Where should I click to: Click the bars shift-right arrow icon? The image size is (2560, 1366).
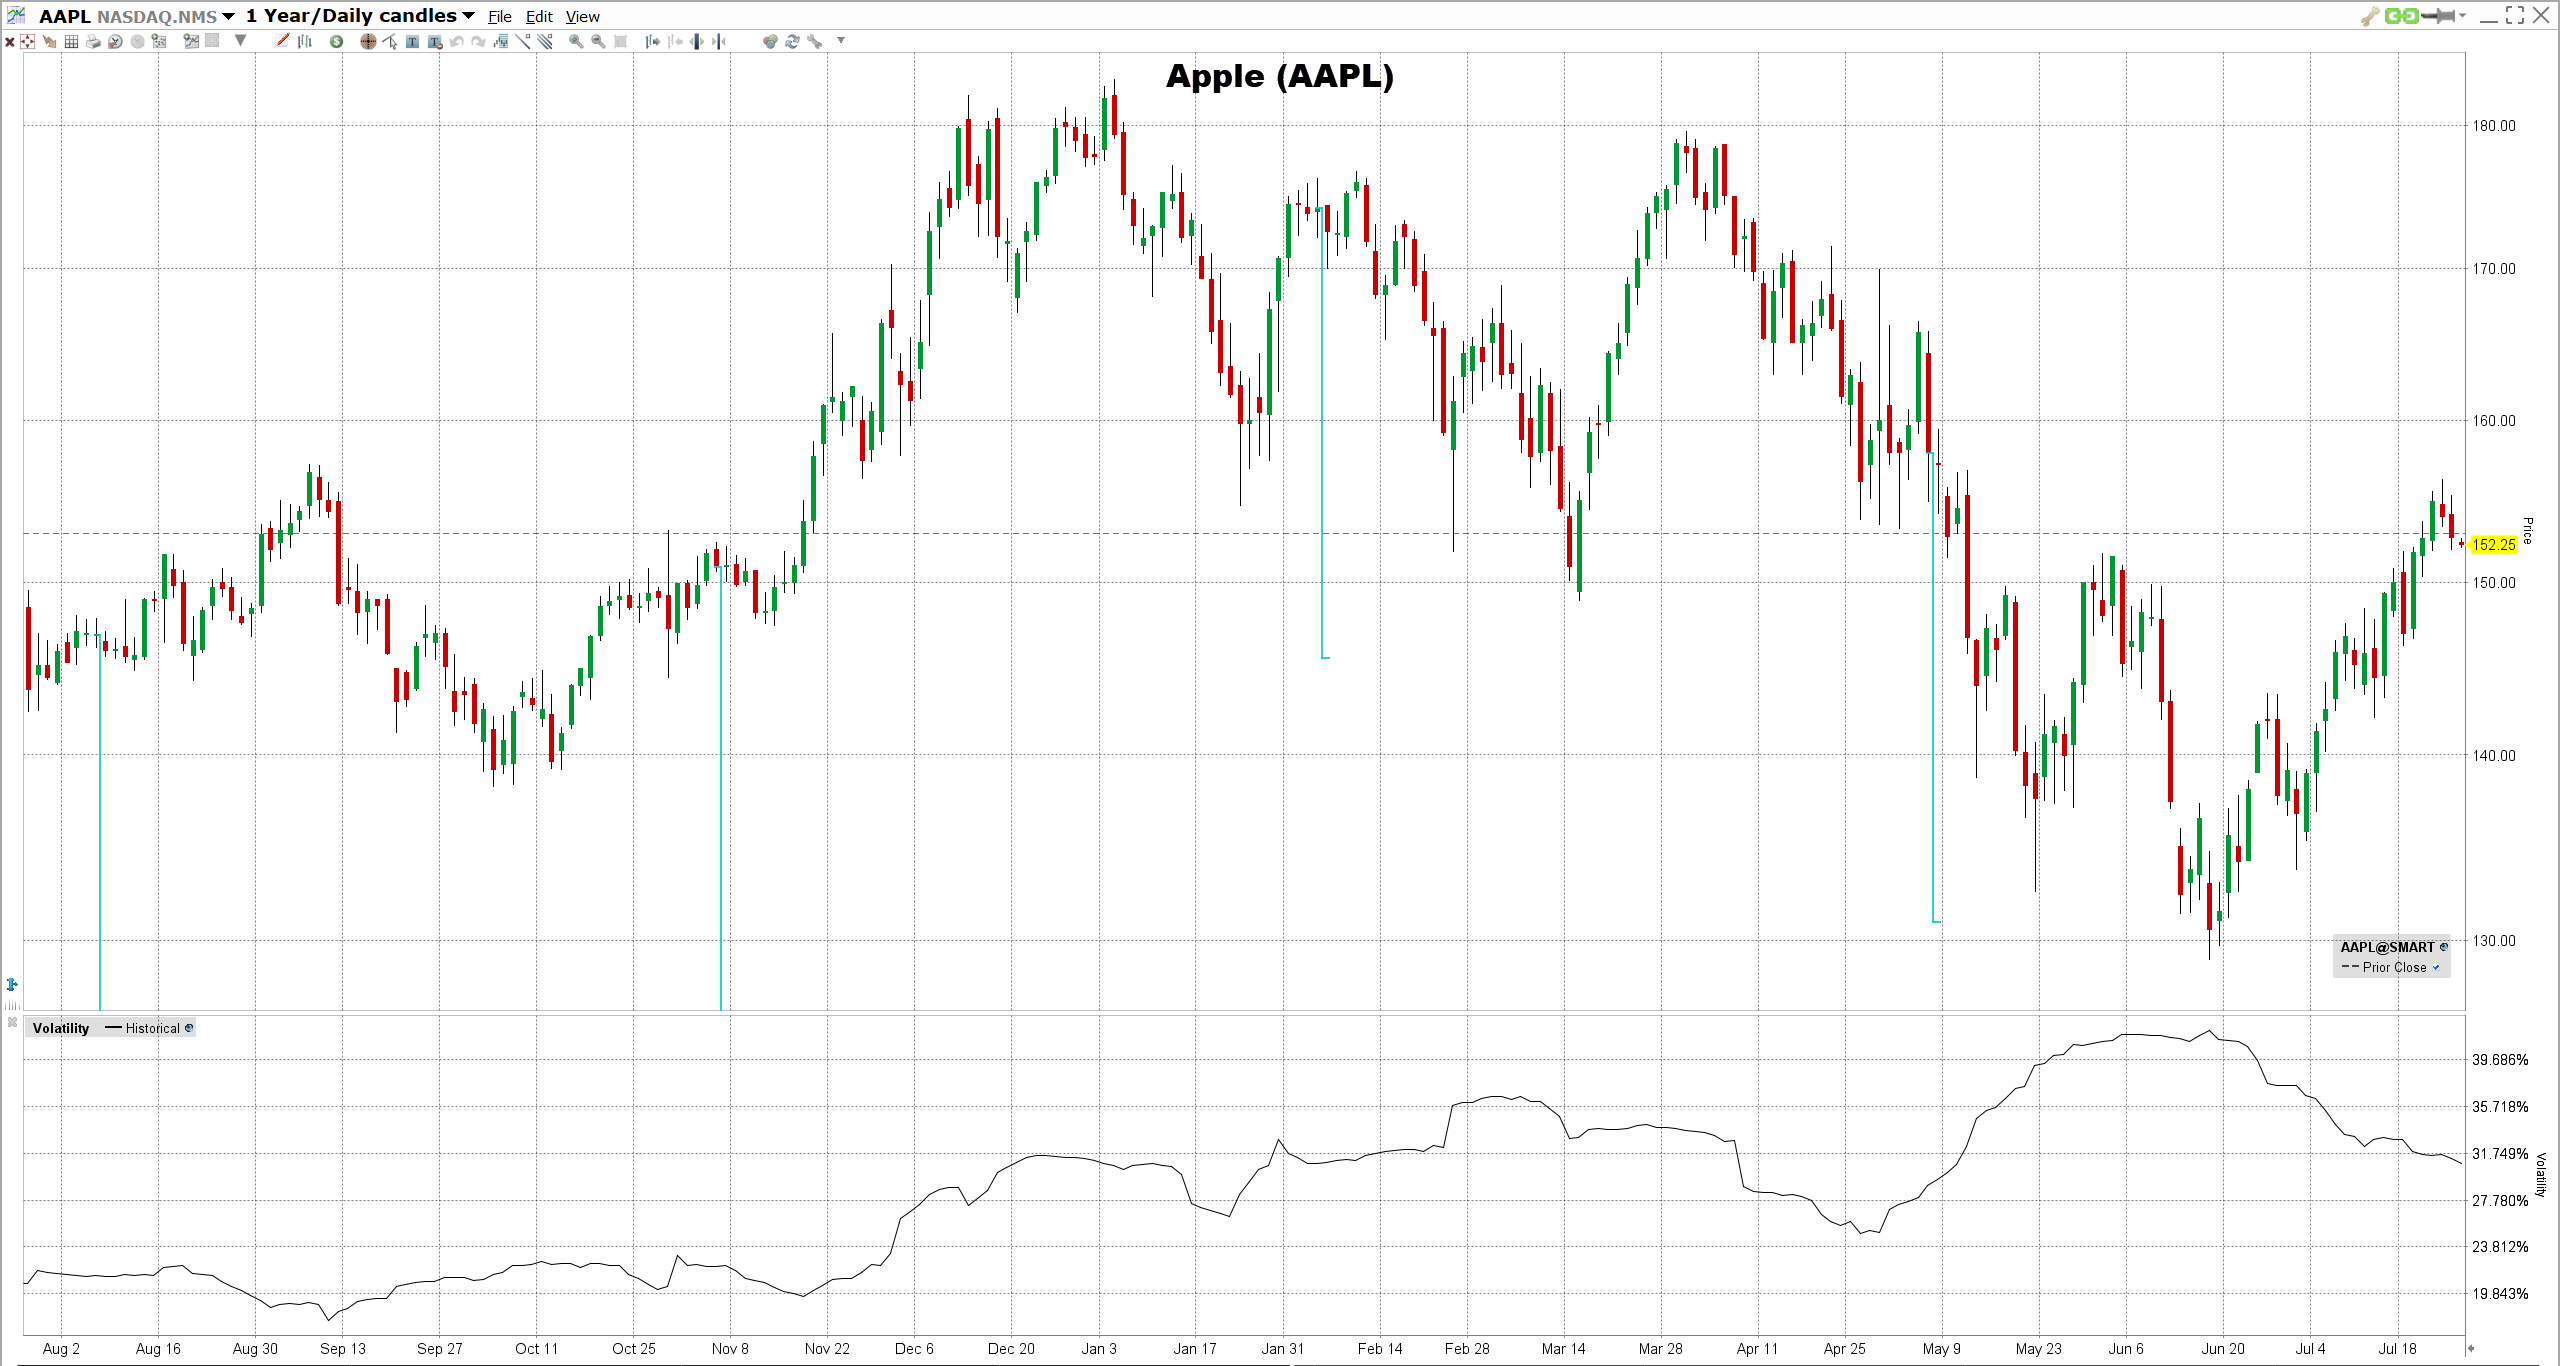[x=652, y=41]
